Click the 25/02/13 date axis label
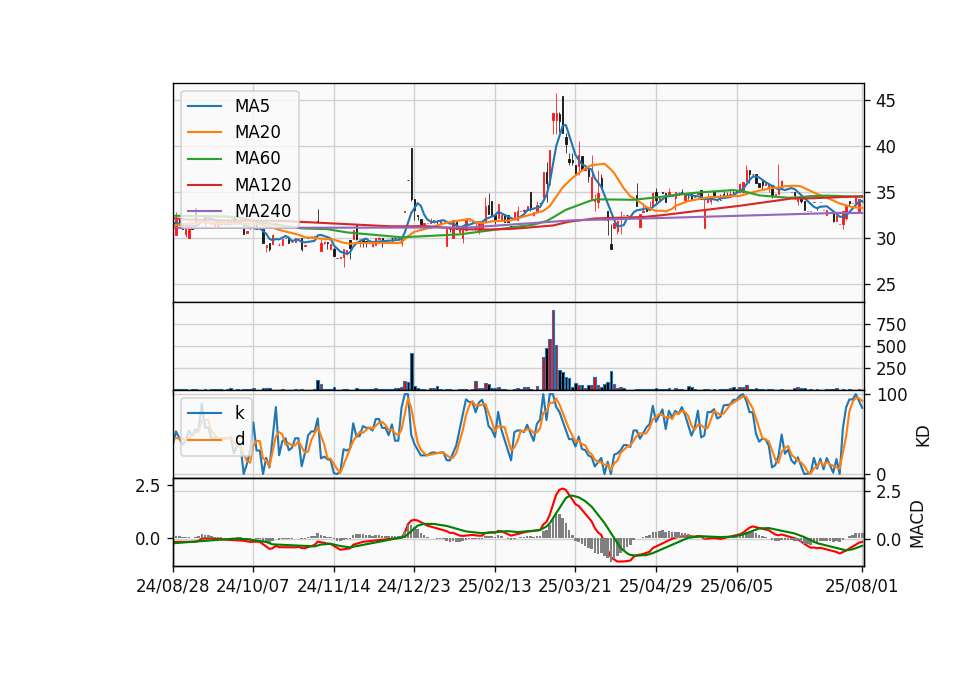 495,586
